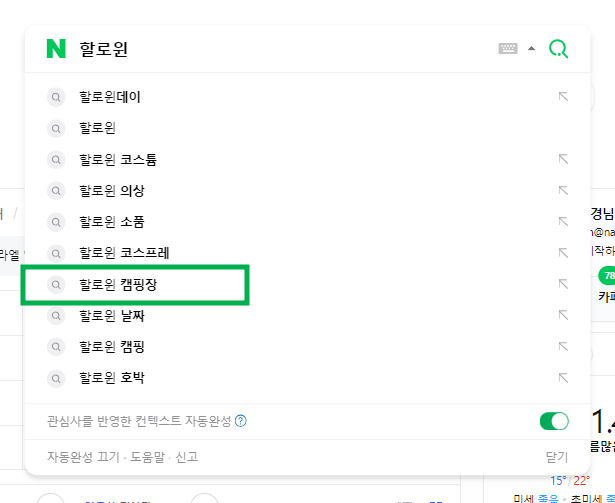Toggle context autocomplete switch off
This screenshot has height=503, width=615.
pyautogui.click(x=554, y=421)
